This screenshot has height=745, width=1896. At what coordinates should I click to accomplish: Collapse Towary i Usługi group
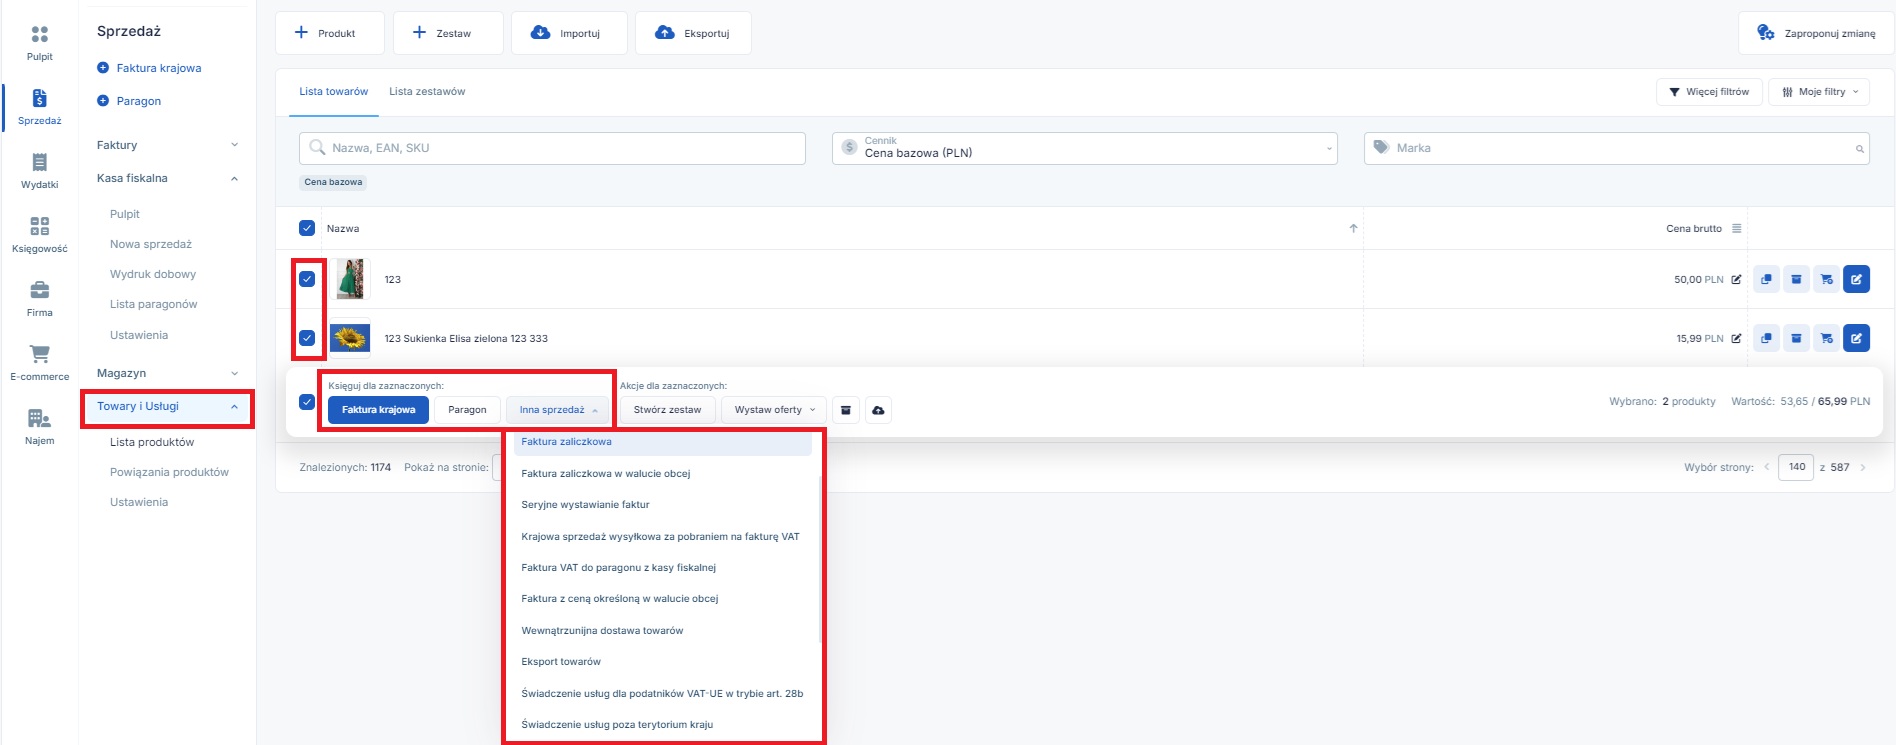point(167,407)
